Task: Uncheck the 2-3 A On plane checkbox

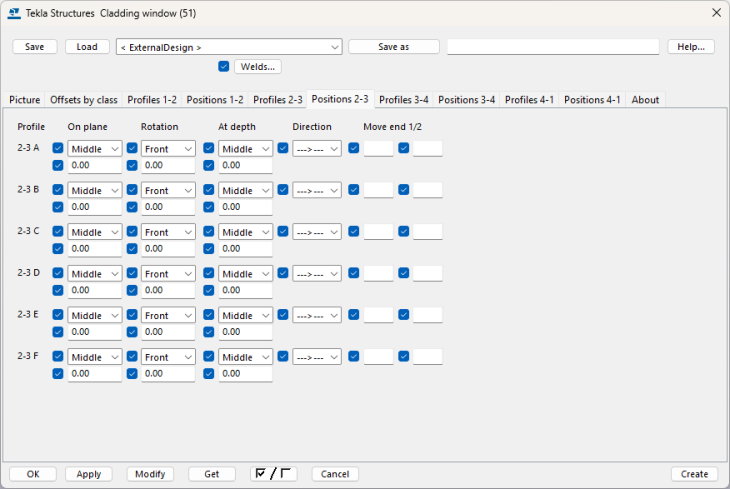Action: pyautogui.click(x=58, y=148)
